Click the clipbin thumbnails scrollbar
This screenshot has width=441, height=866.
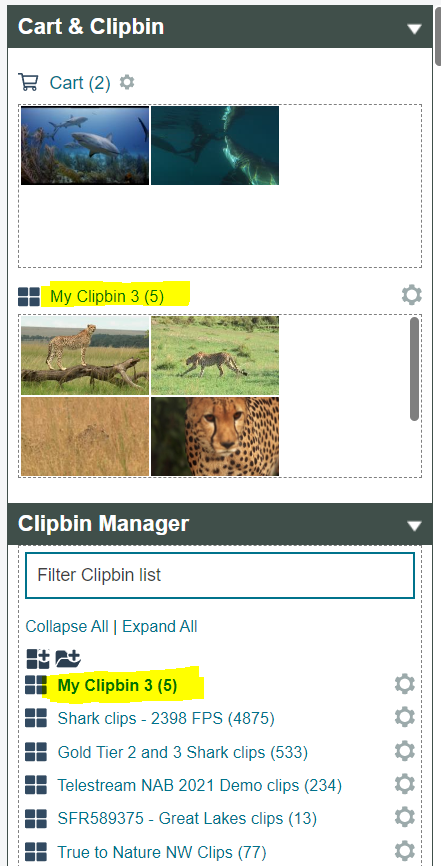coord(414,369)
